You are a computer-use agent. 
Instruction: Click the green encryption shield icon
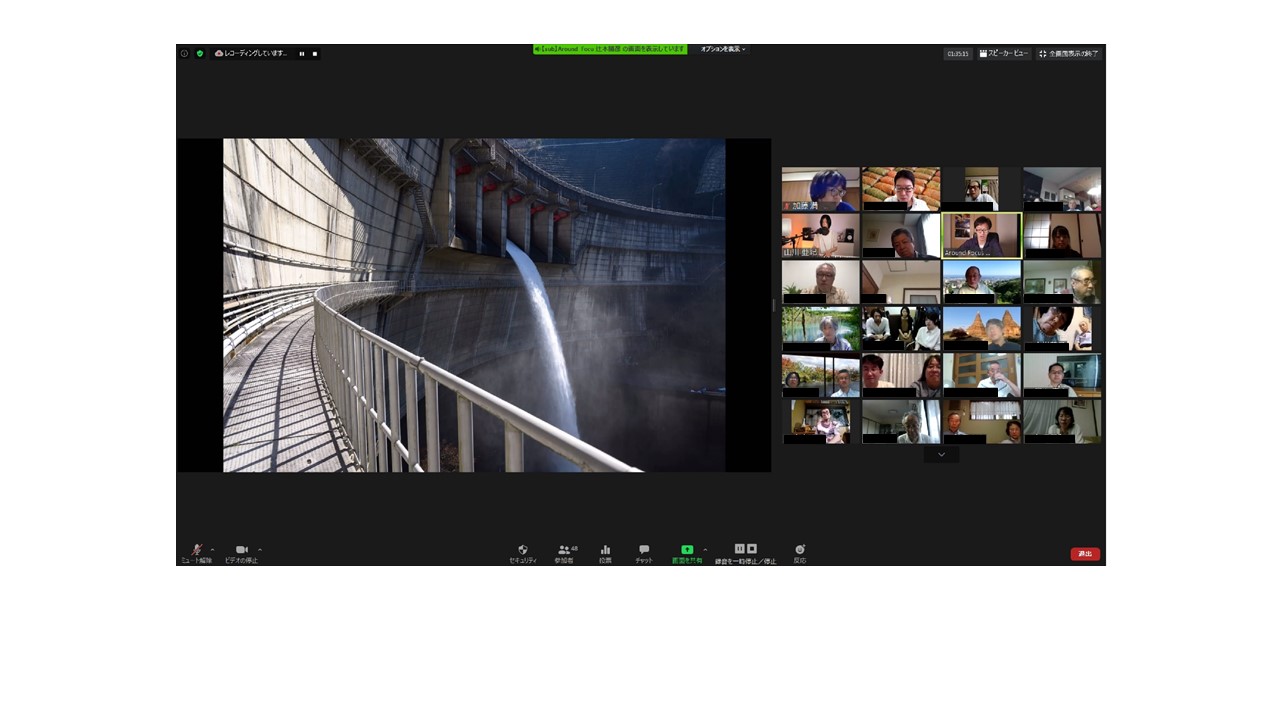[x=200, y=53]
